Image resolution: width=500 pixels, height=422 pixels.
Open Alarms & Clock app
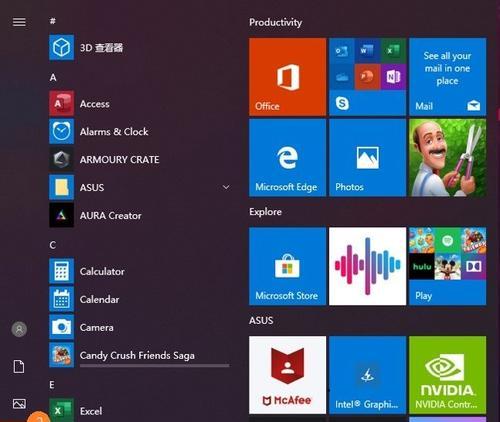61,132
